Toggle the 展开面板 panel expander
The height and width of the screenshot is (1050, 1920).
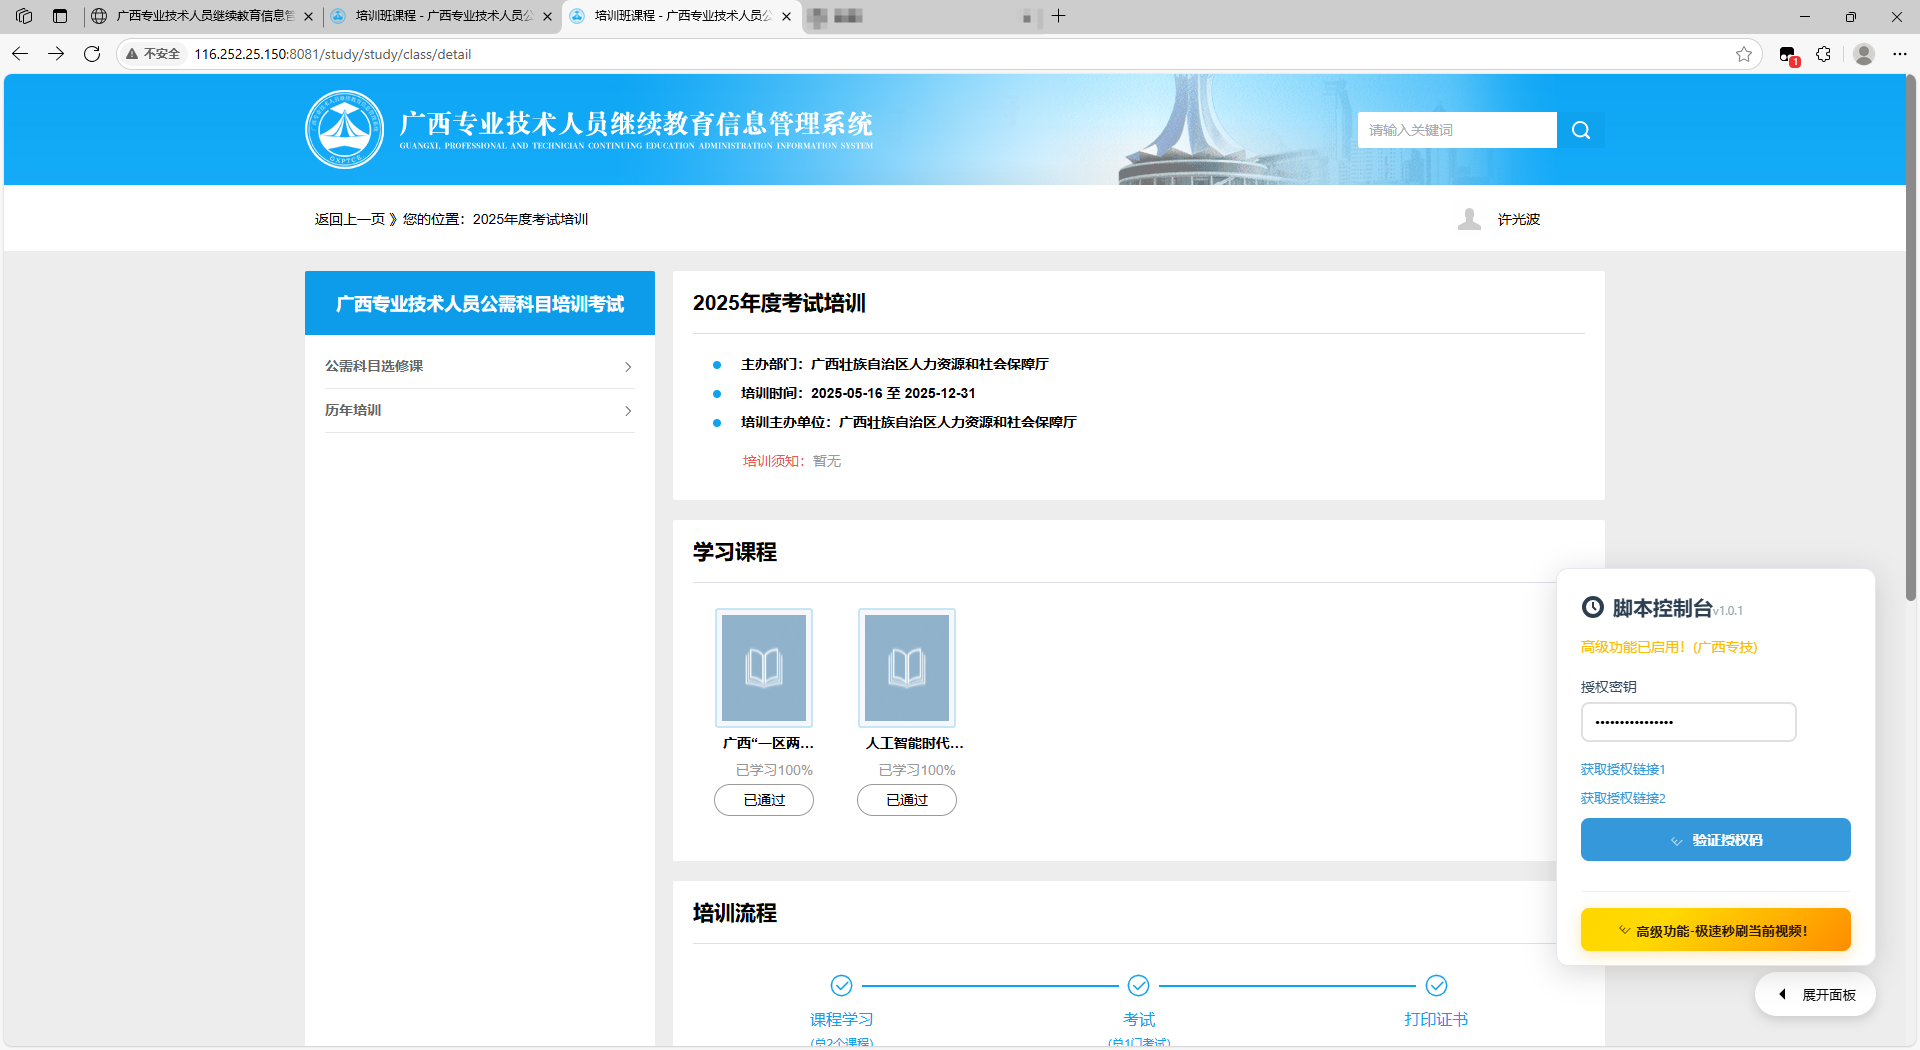point(1815,995)
